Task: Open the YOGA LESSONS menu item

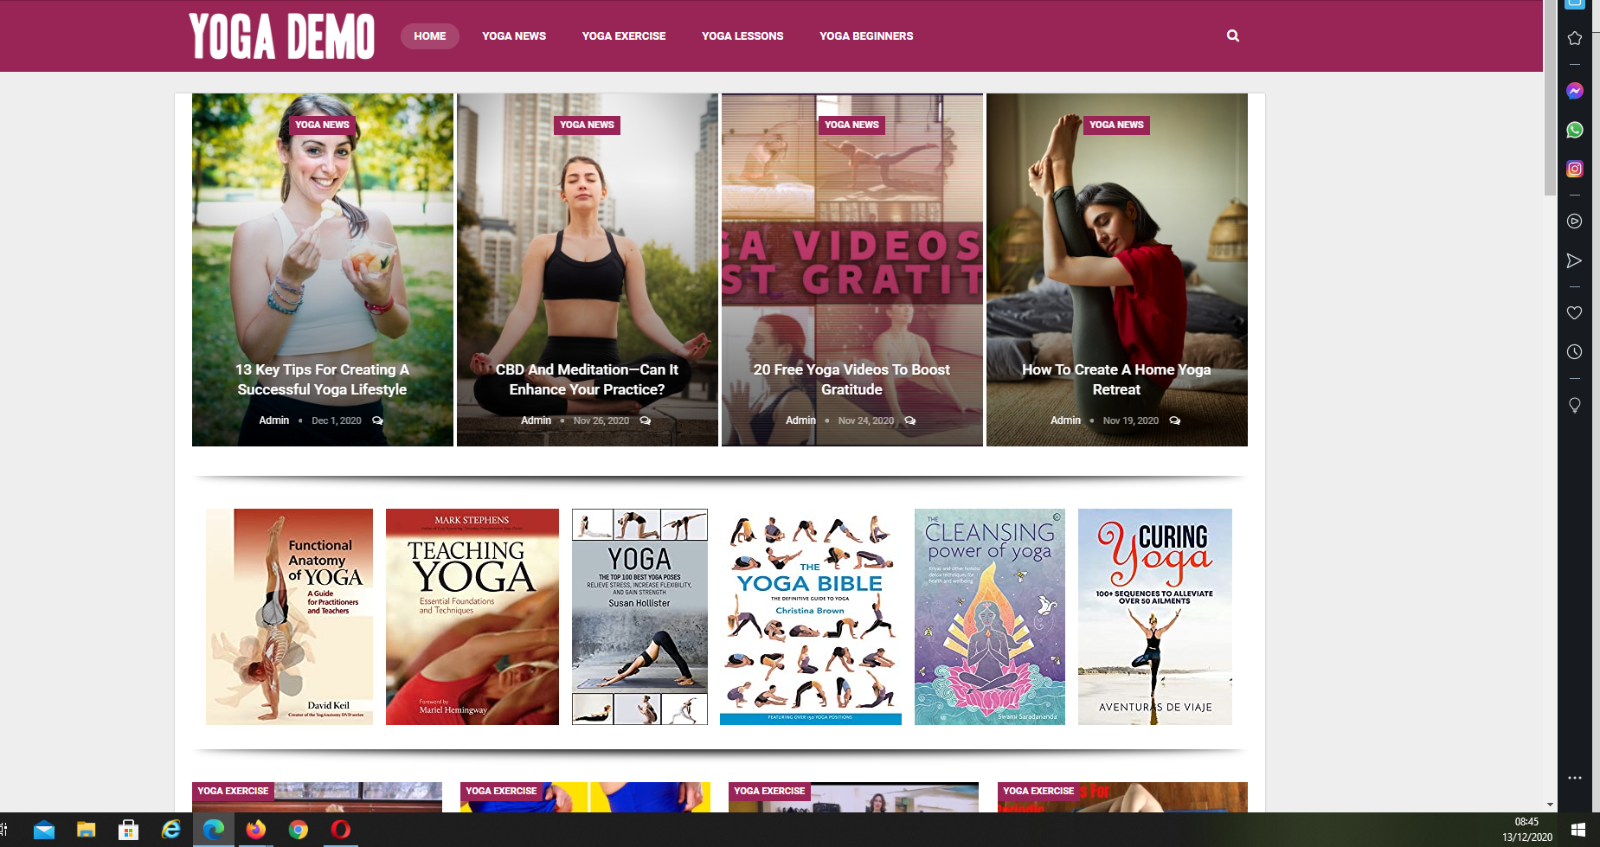Action: 743,36
